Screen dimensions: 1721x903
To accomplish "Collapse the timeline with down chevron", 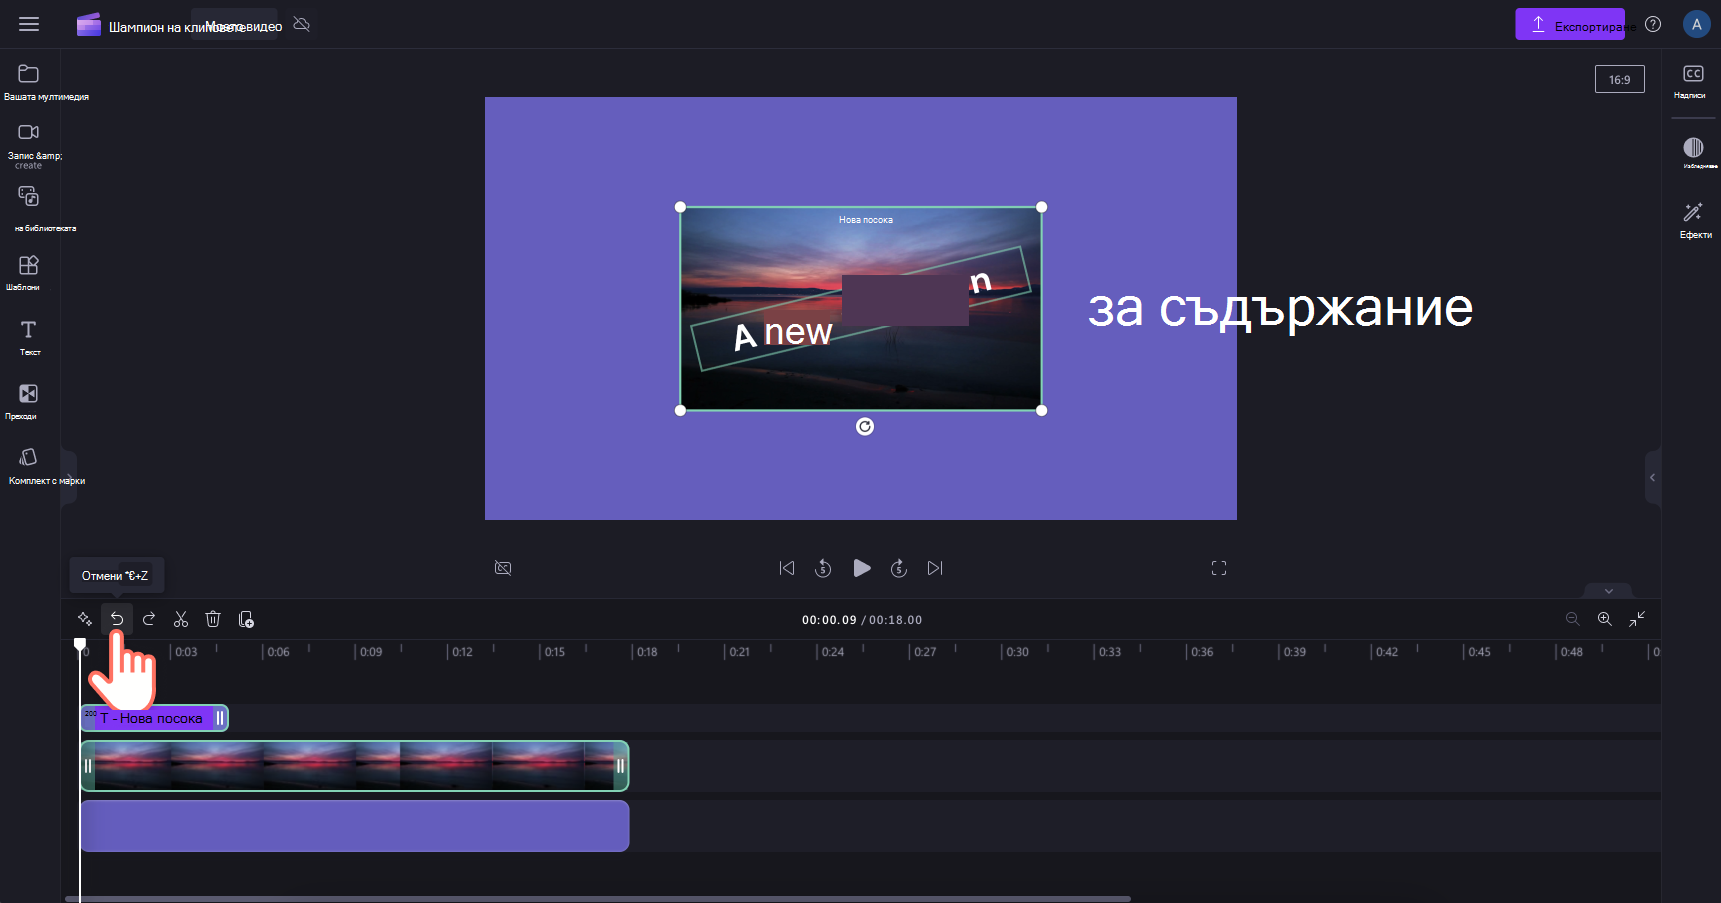I will coord(1608,590).
